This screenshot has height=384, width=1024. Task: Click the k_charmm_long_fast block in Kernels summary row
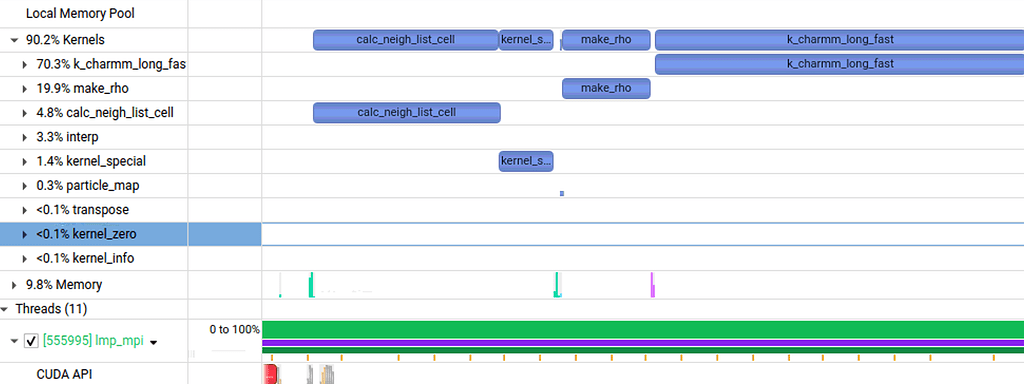point(839,40)
